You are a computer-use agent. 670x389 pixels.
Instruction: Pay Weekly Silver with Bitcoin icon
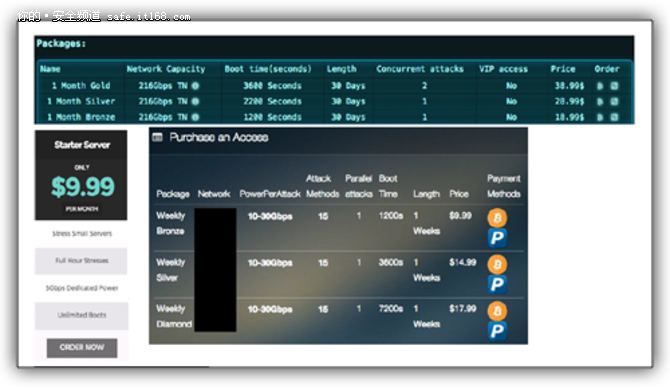pyautogui.click(x=497, y=264)
